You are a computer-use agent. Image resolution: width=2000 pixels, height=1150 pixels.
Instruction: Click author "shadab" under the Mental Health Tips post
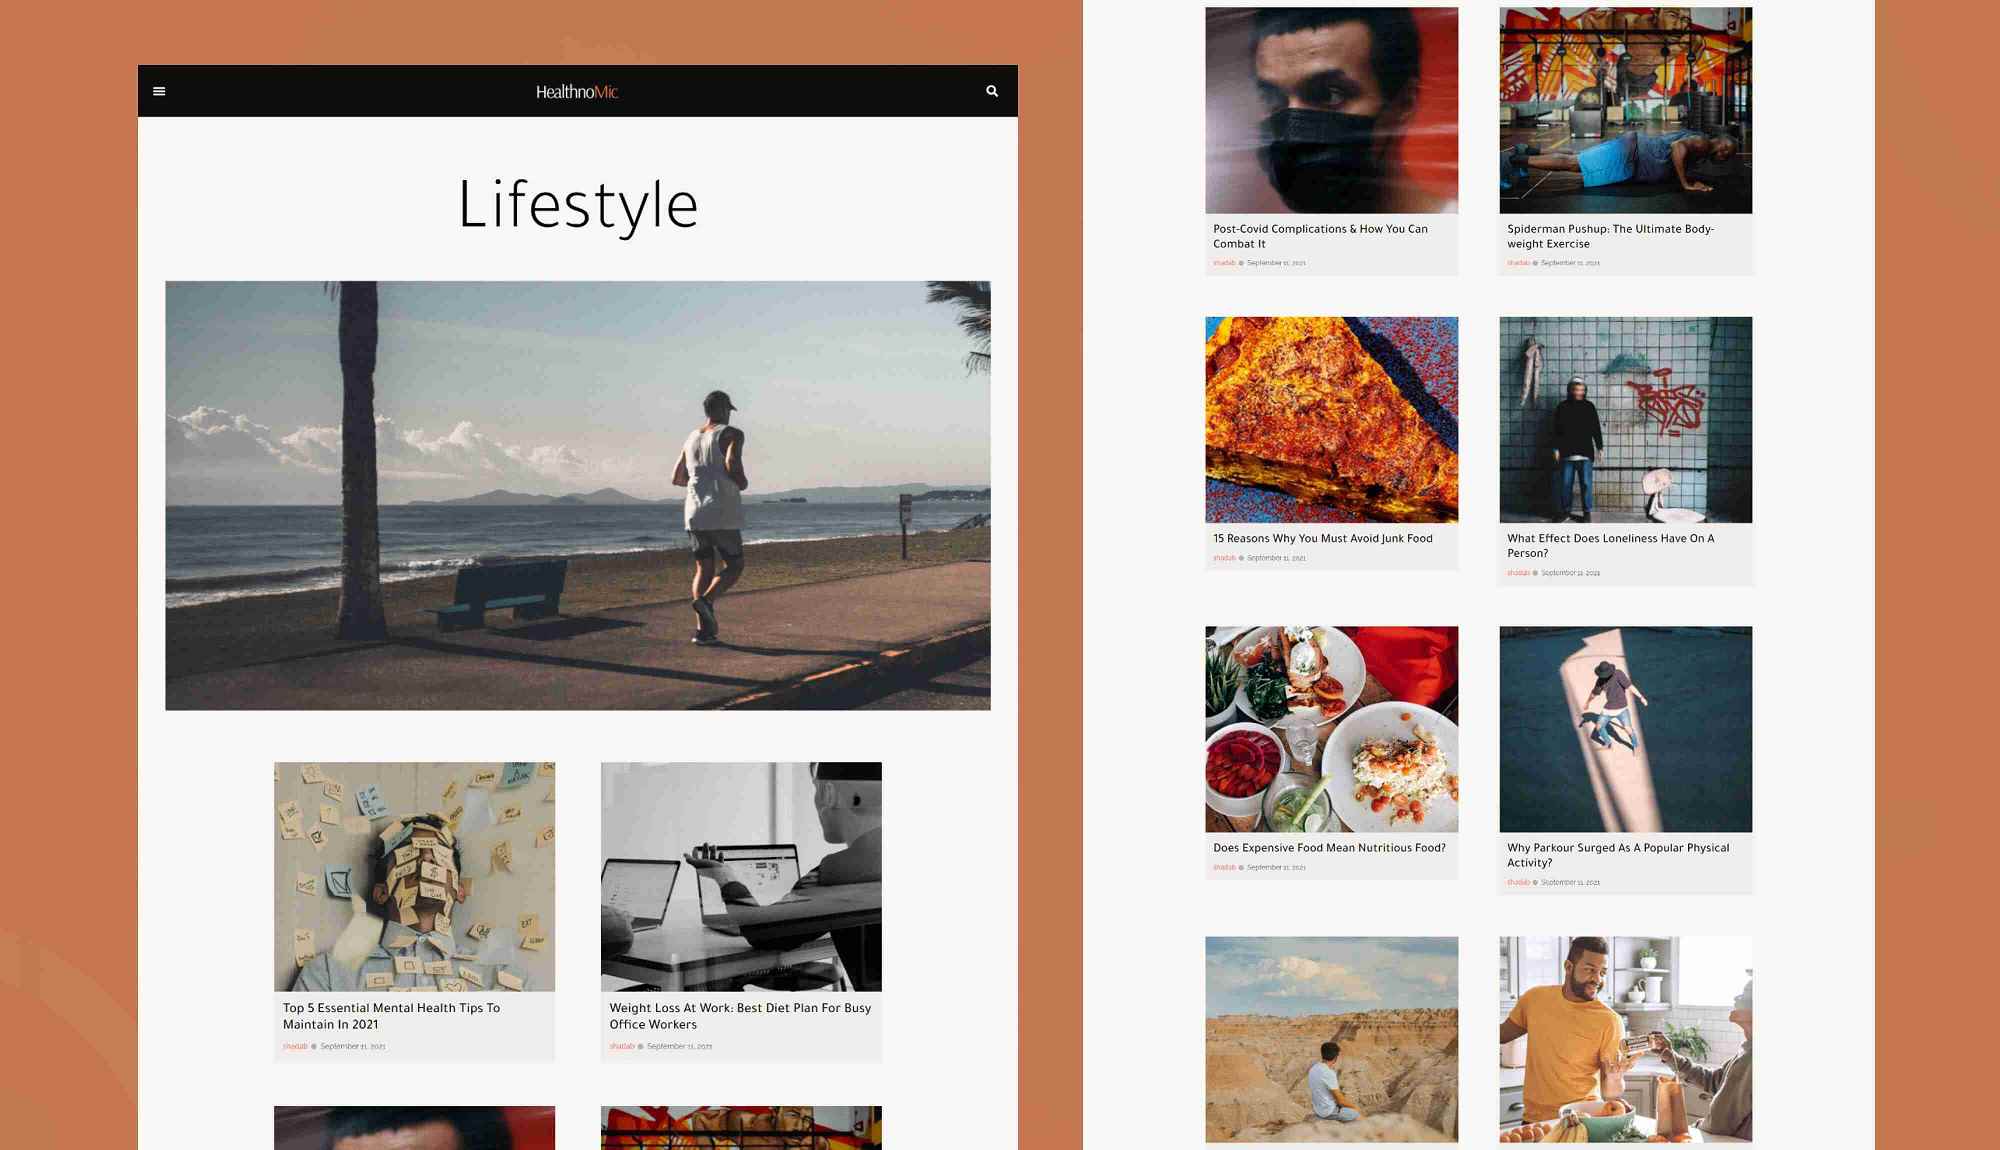tap(295, 1048)
